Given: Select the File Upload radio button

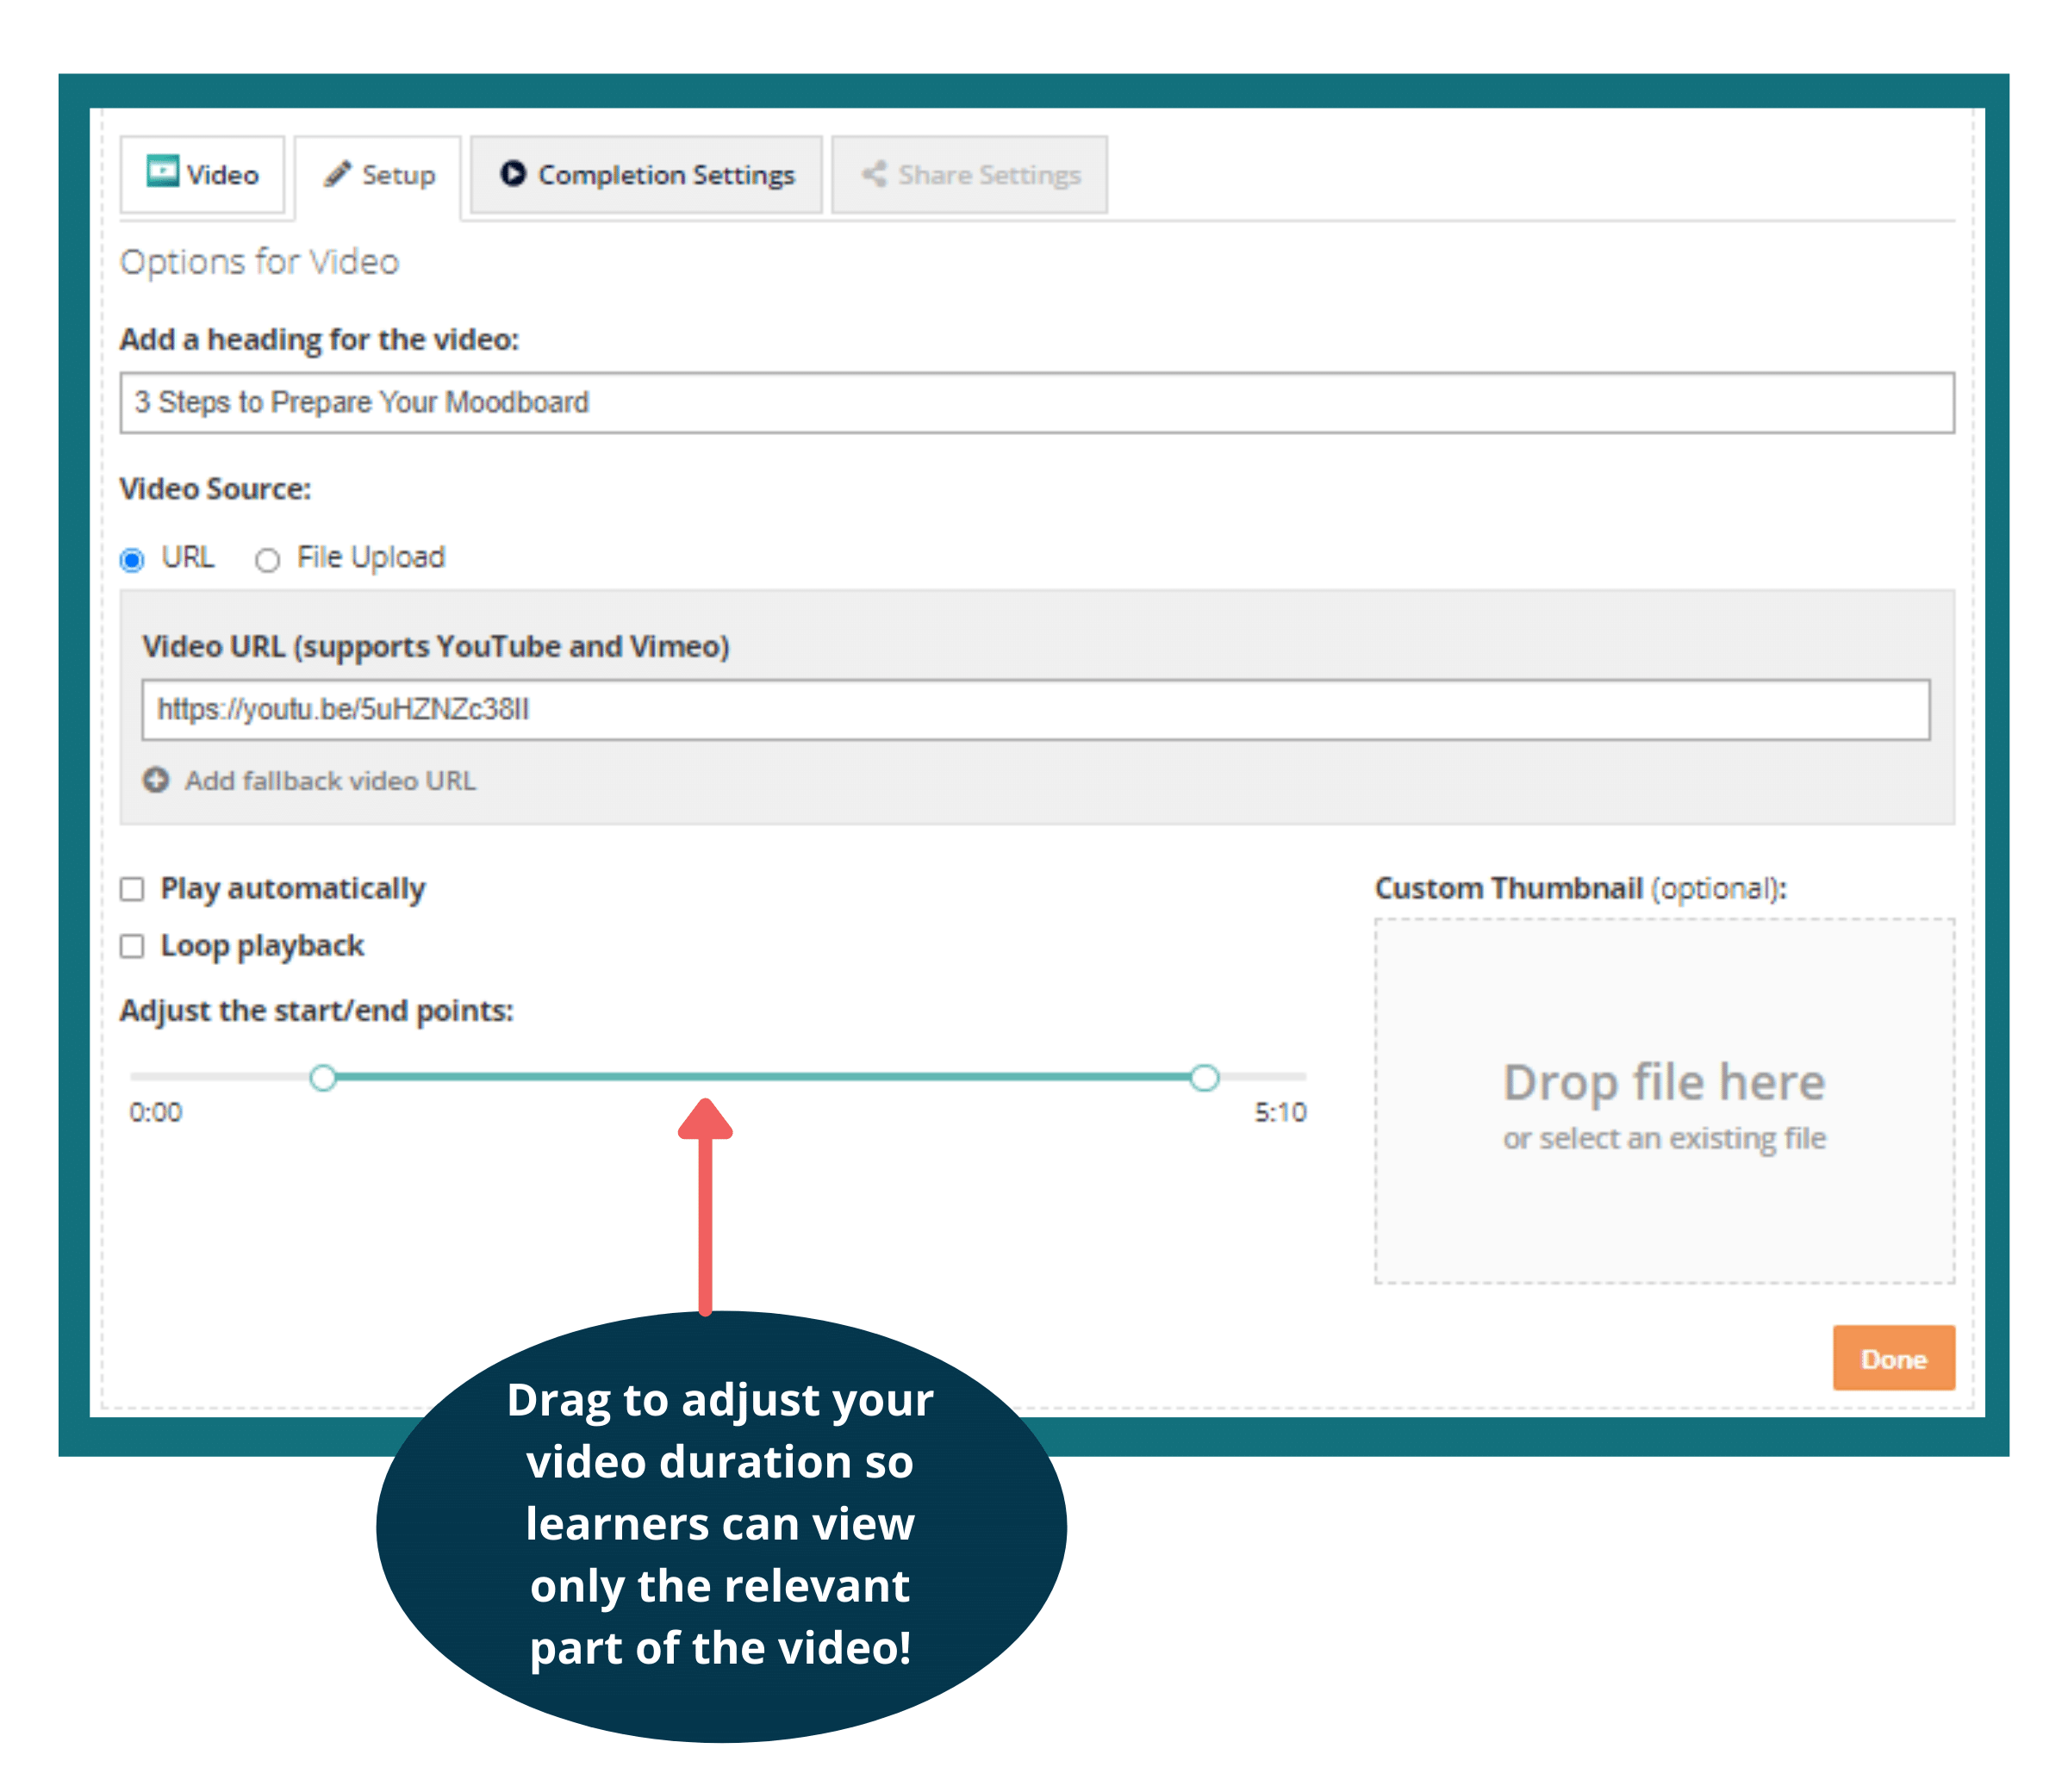Looking at the screenshot, I should coord(267,560).
